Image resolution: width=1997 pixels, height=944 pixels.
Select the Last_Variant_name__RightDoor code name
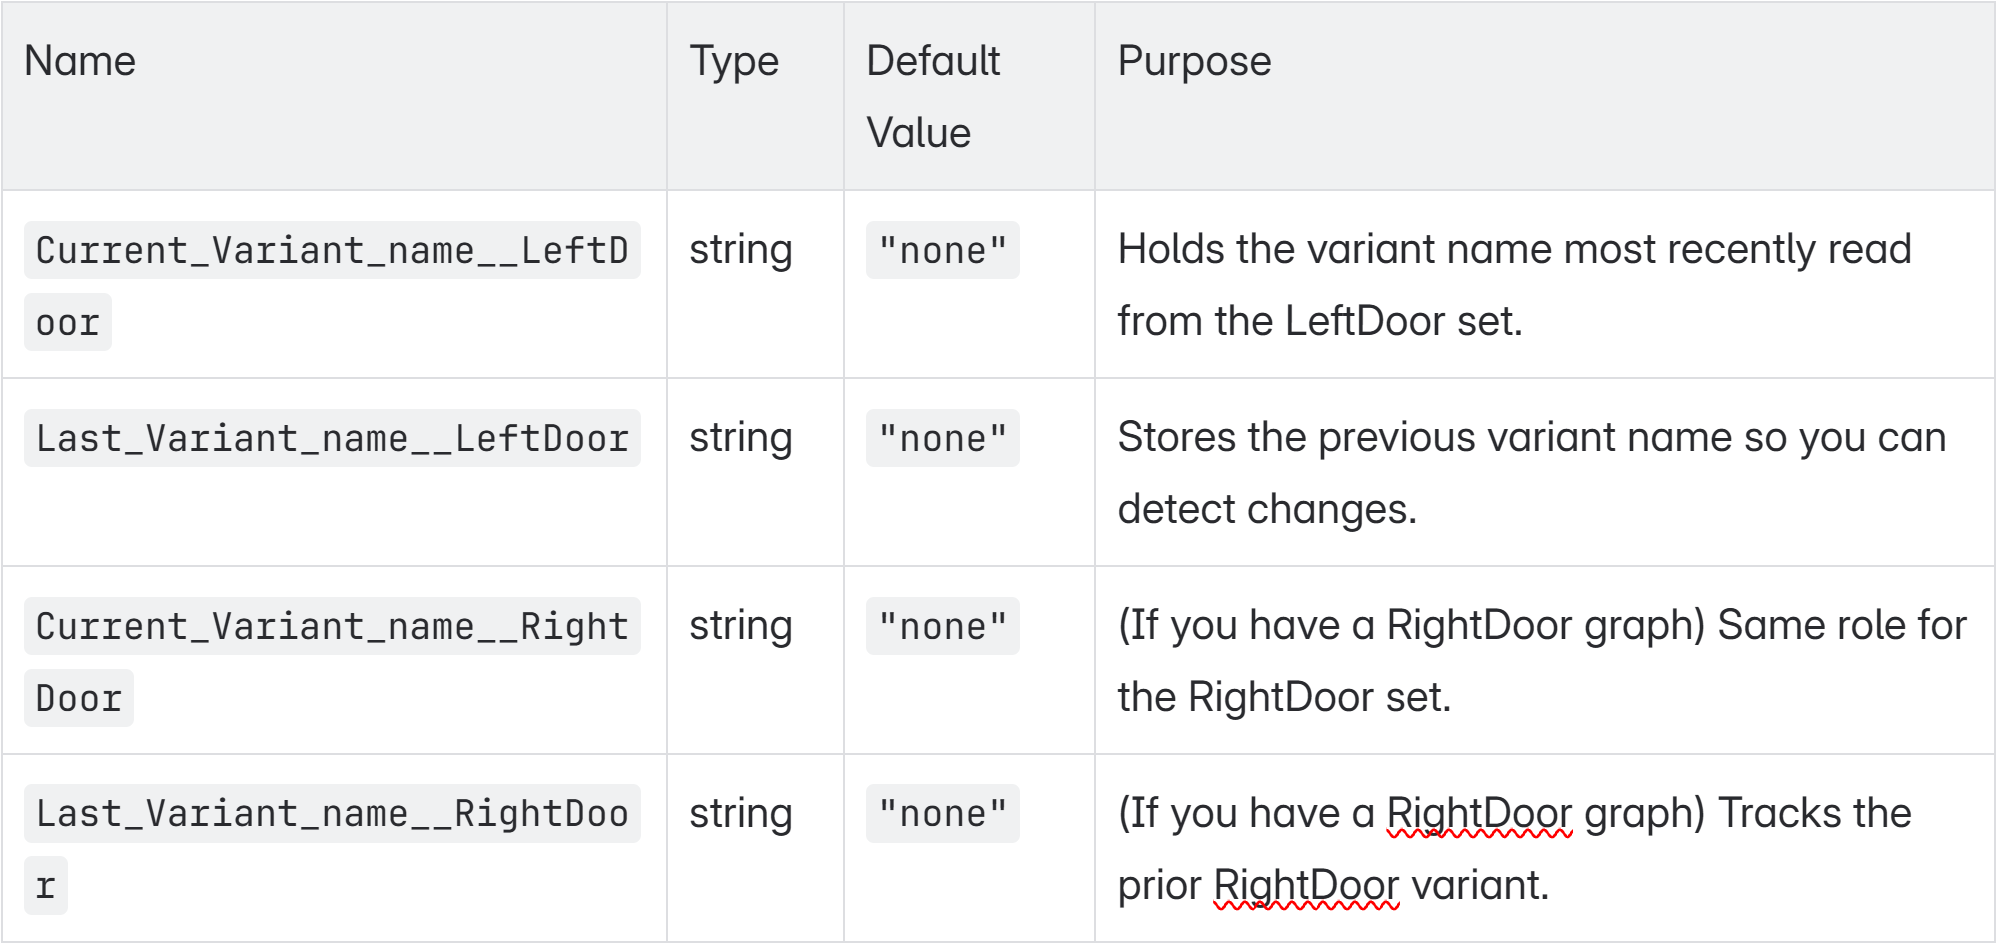pos(331,814)
